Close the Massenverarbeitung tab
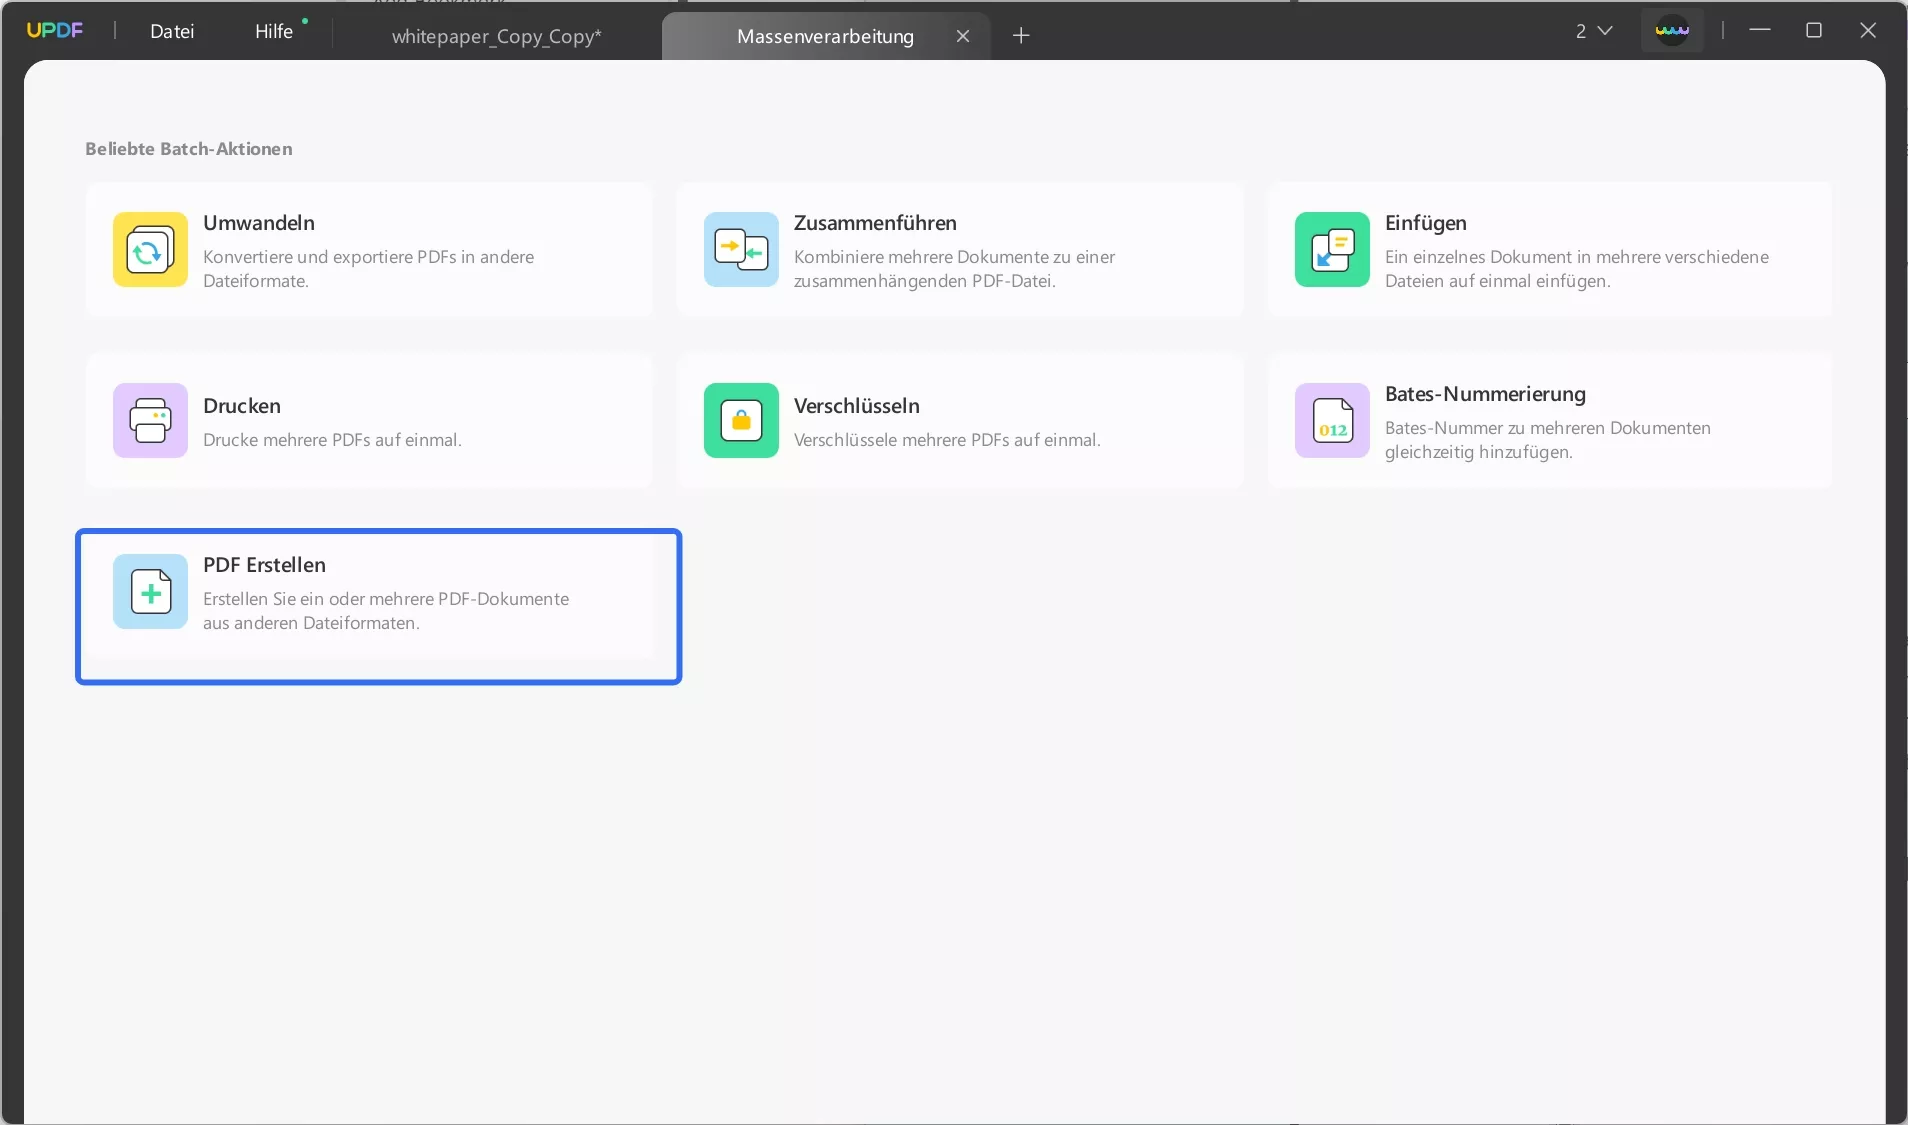 [x=963, y=36]
